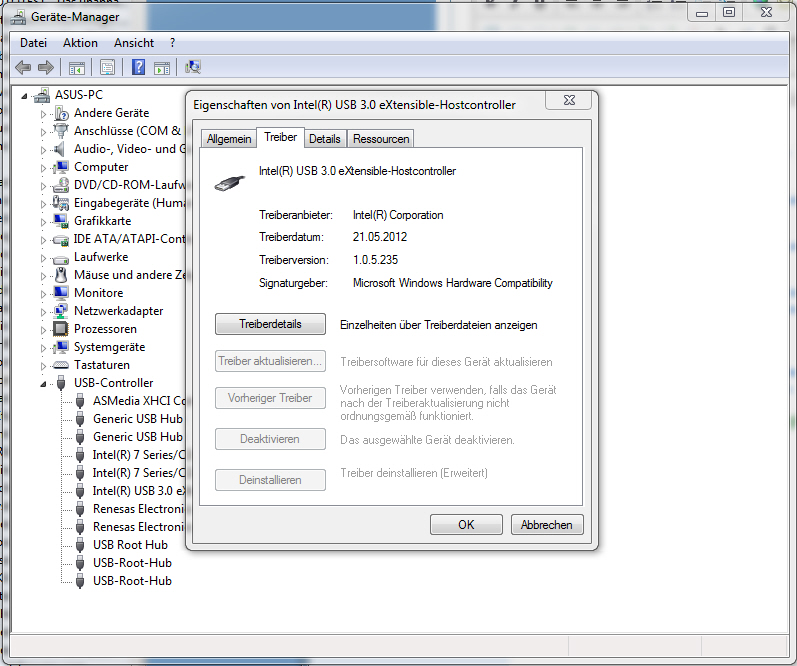This screenshot has width=797, height=666.
Task: Close the Eigenschaften properties dialog
Action: 569,100
